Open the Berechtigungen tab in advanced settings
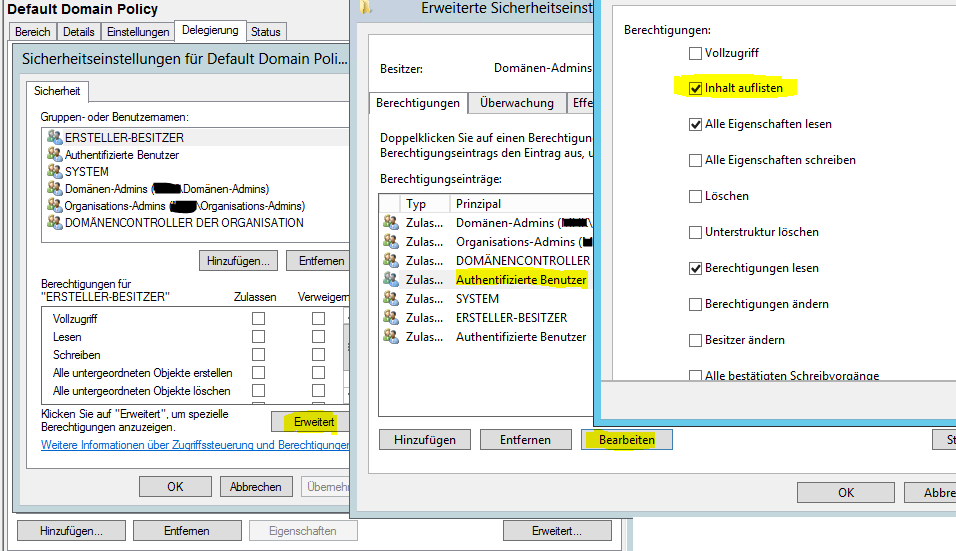This screenshot has height=551, width=956. 418,103
